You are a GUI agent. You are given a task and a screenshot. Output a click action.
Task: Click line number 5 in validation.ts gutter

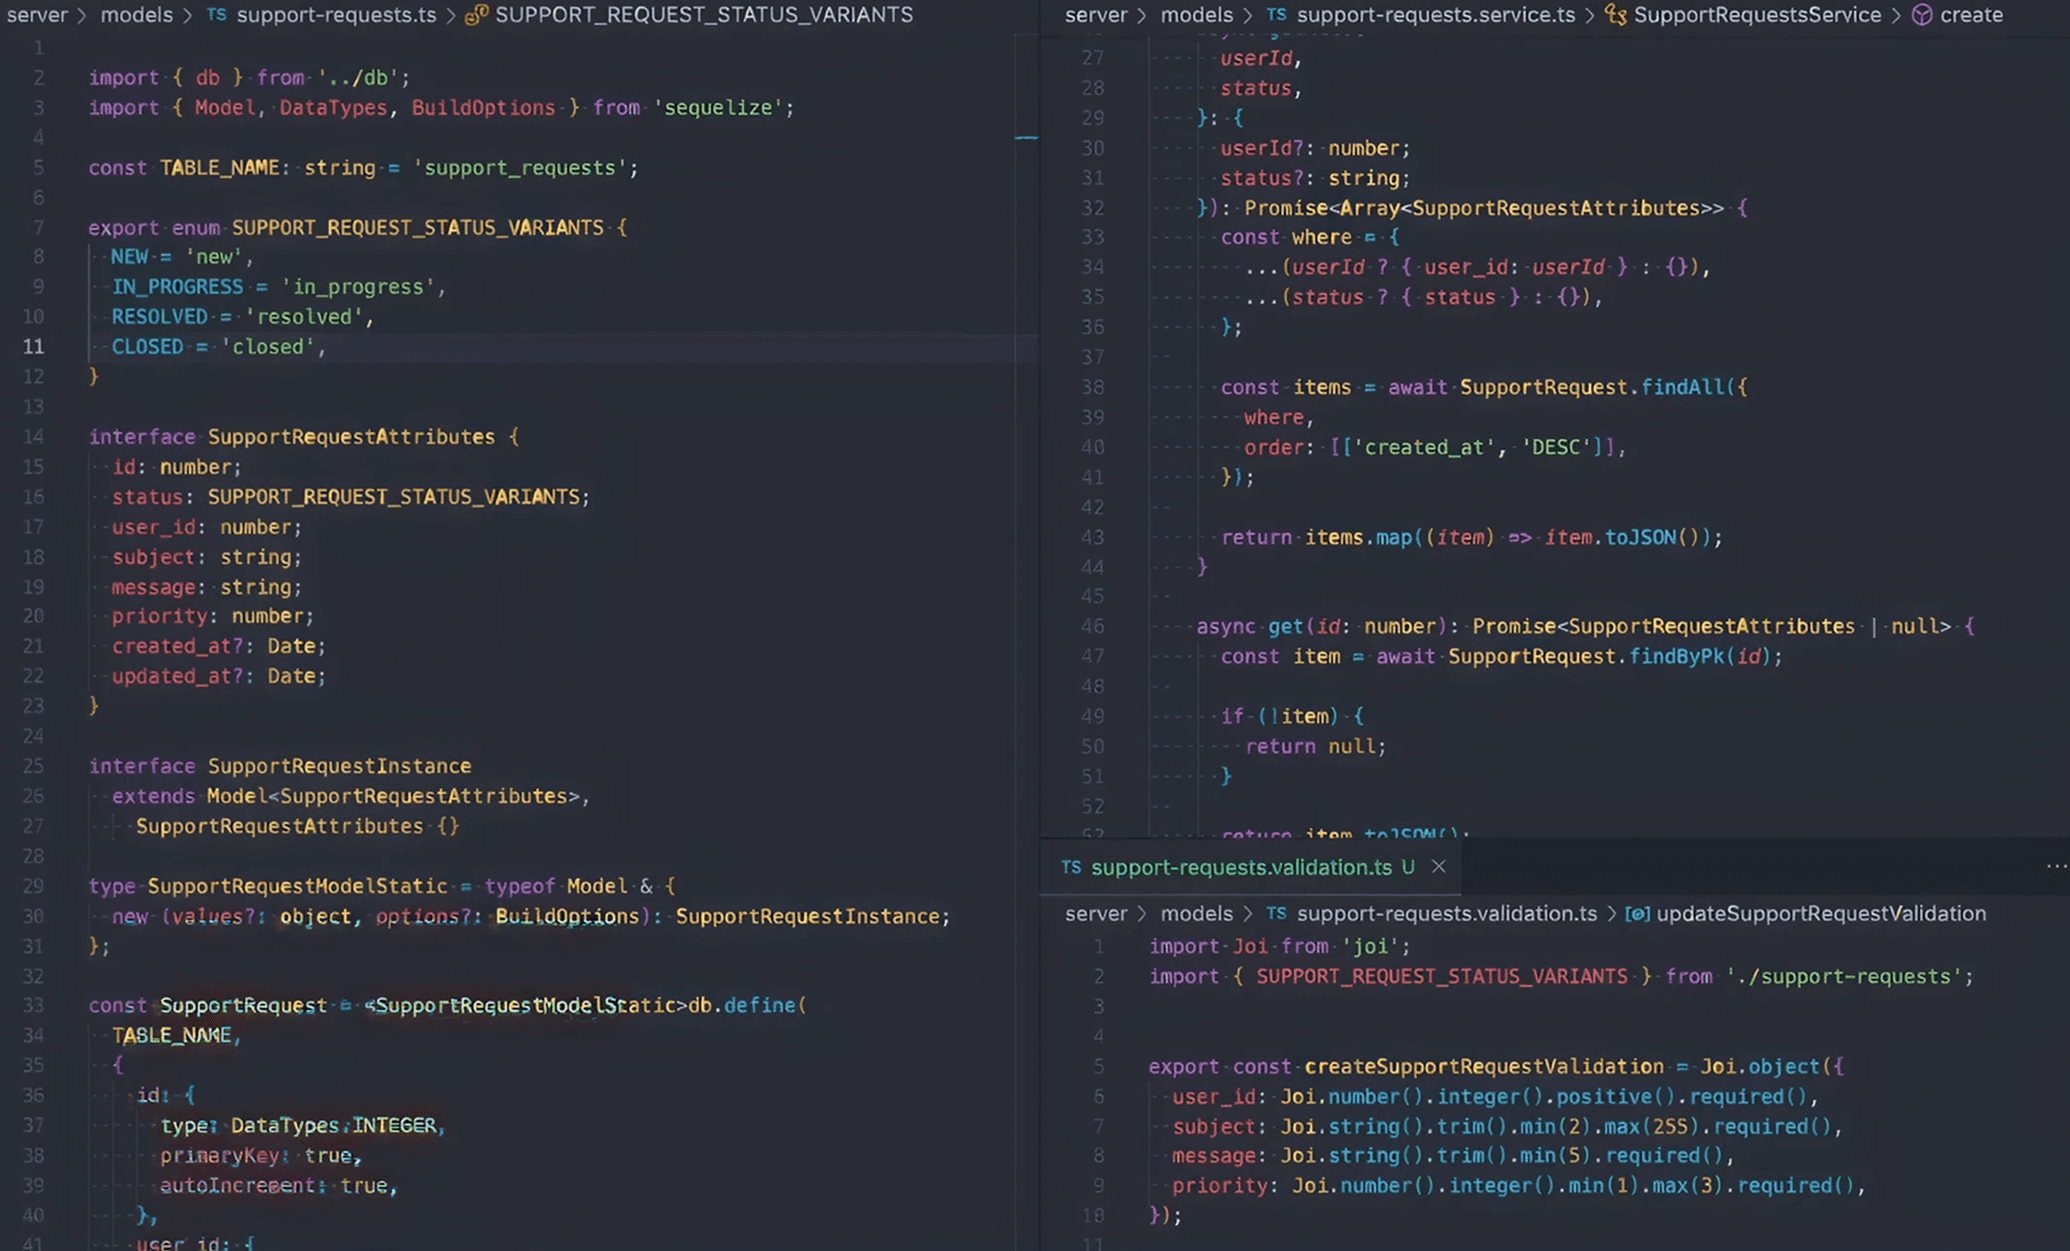click(x=1099, y=1066)
